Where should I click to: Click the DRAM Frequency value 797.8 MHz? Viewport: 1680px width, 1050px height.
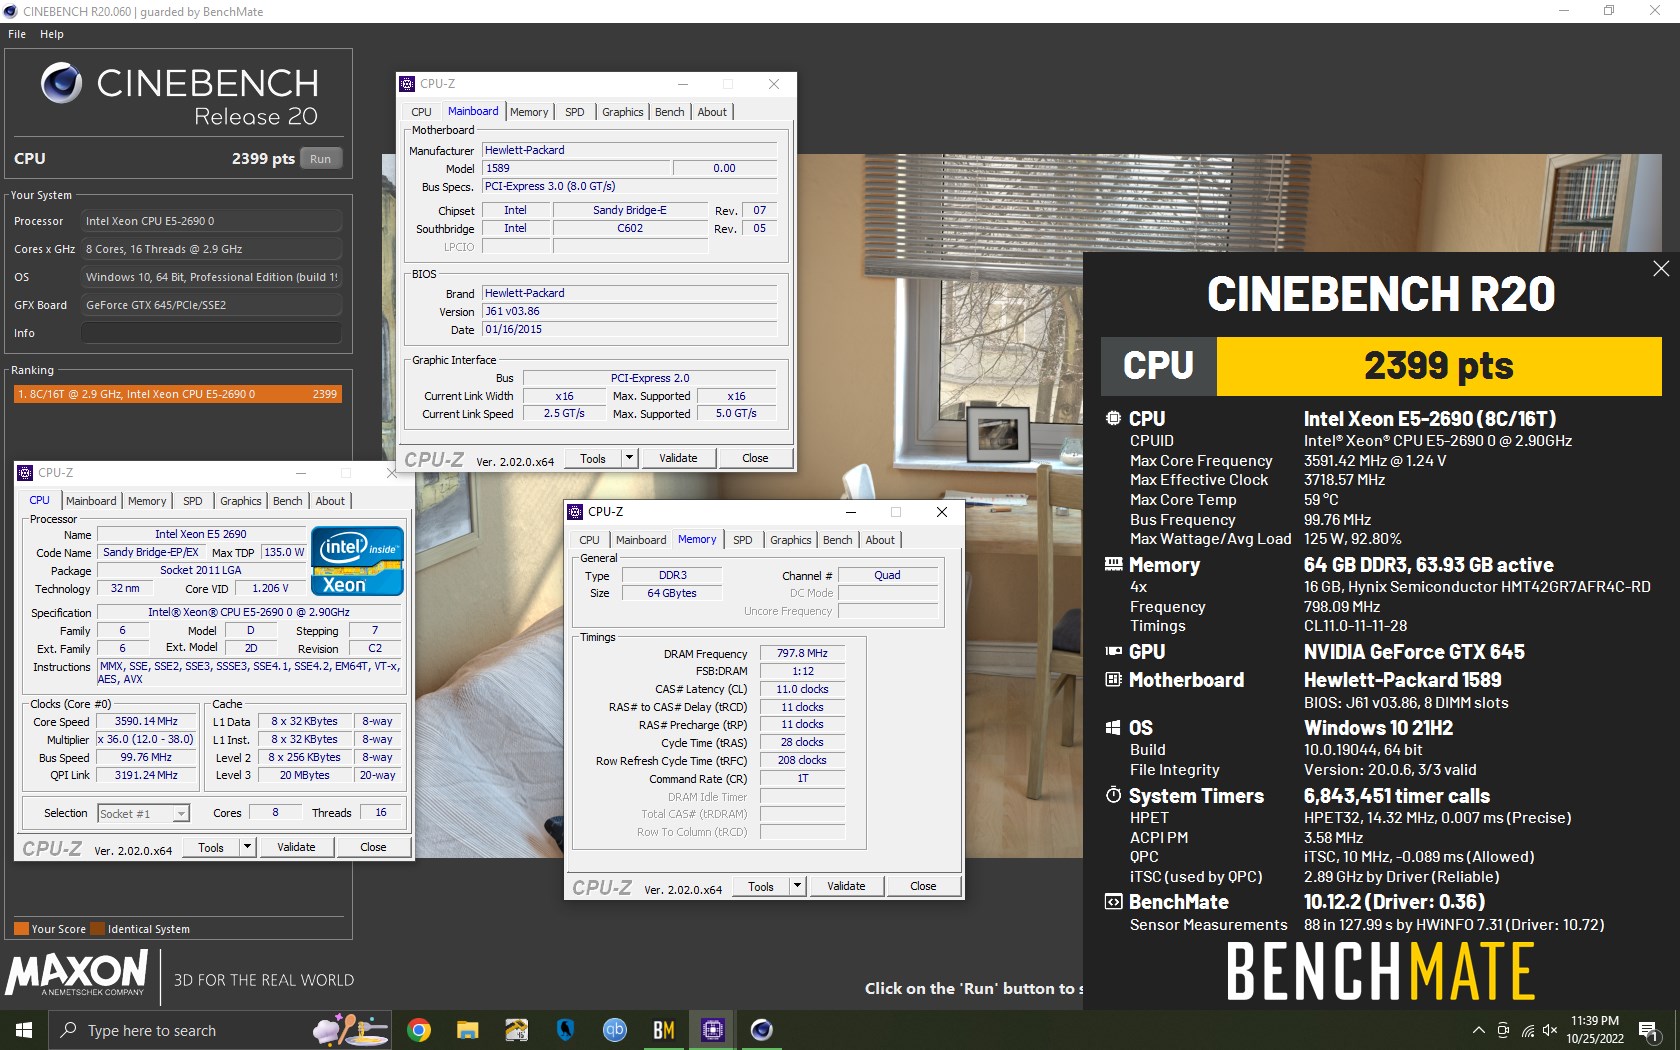pos(802,653)
